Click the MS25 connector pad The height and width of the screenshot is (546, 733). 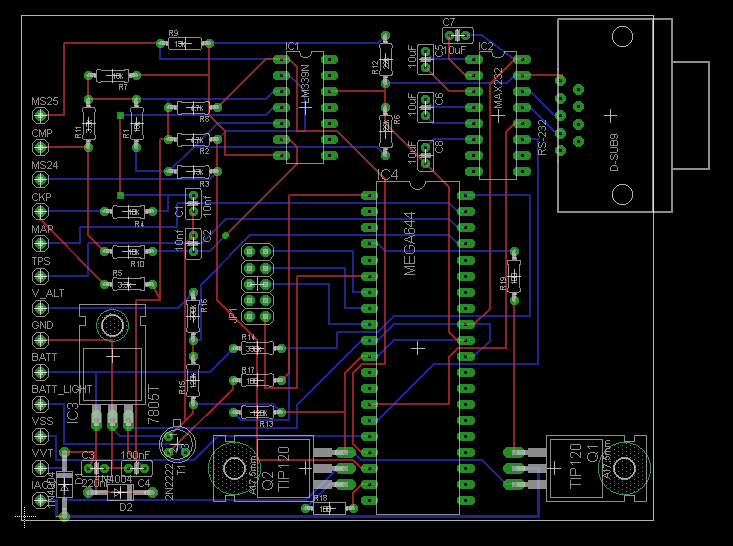[40, 115]
